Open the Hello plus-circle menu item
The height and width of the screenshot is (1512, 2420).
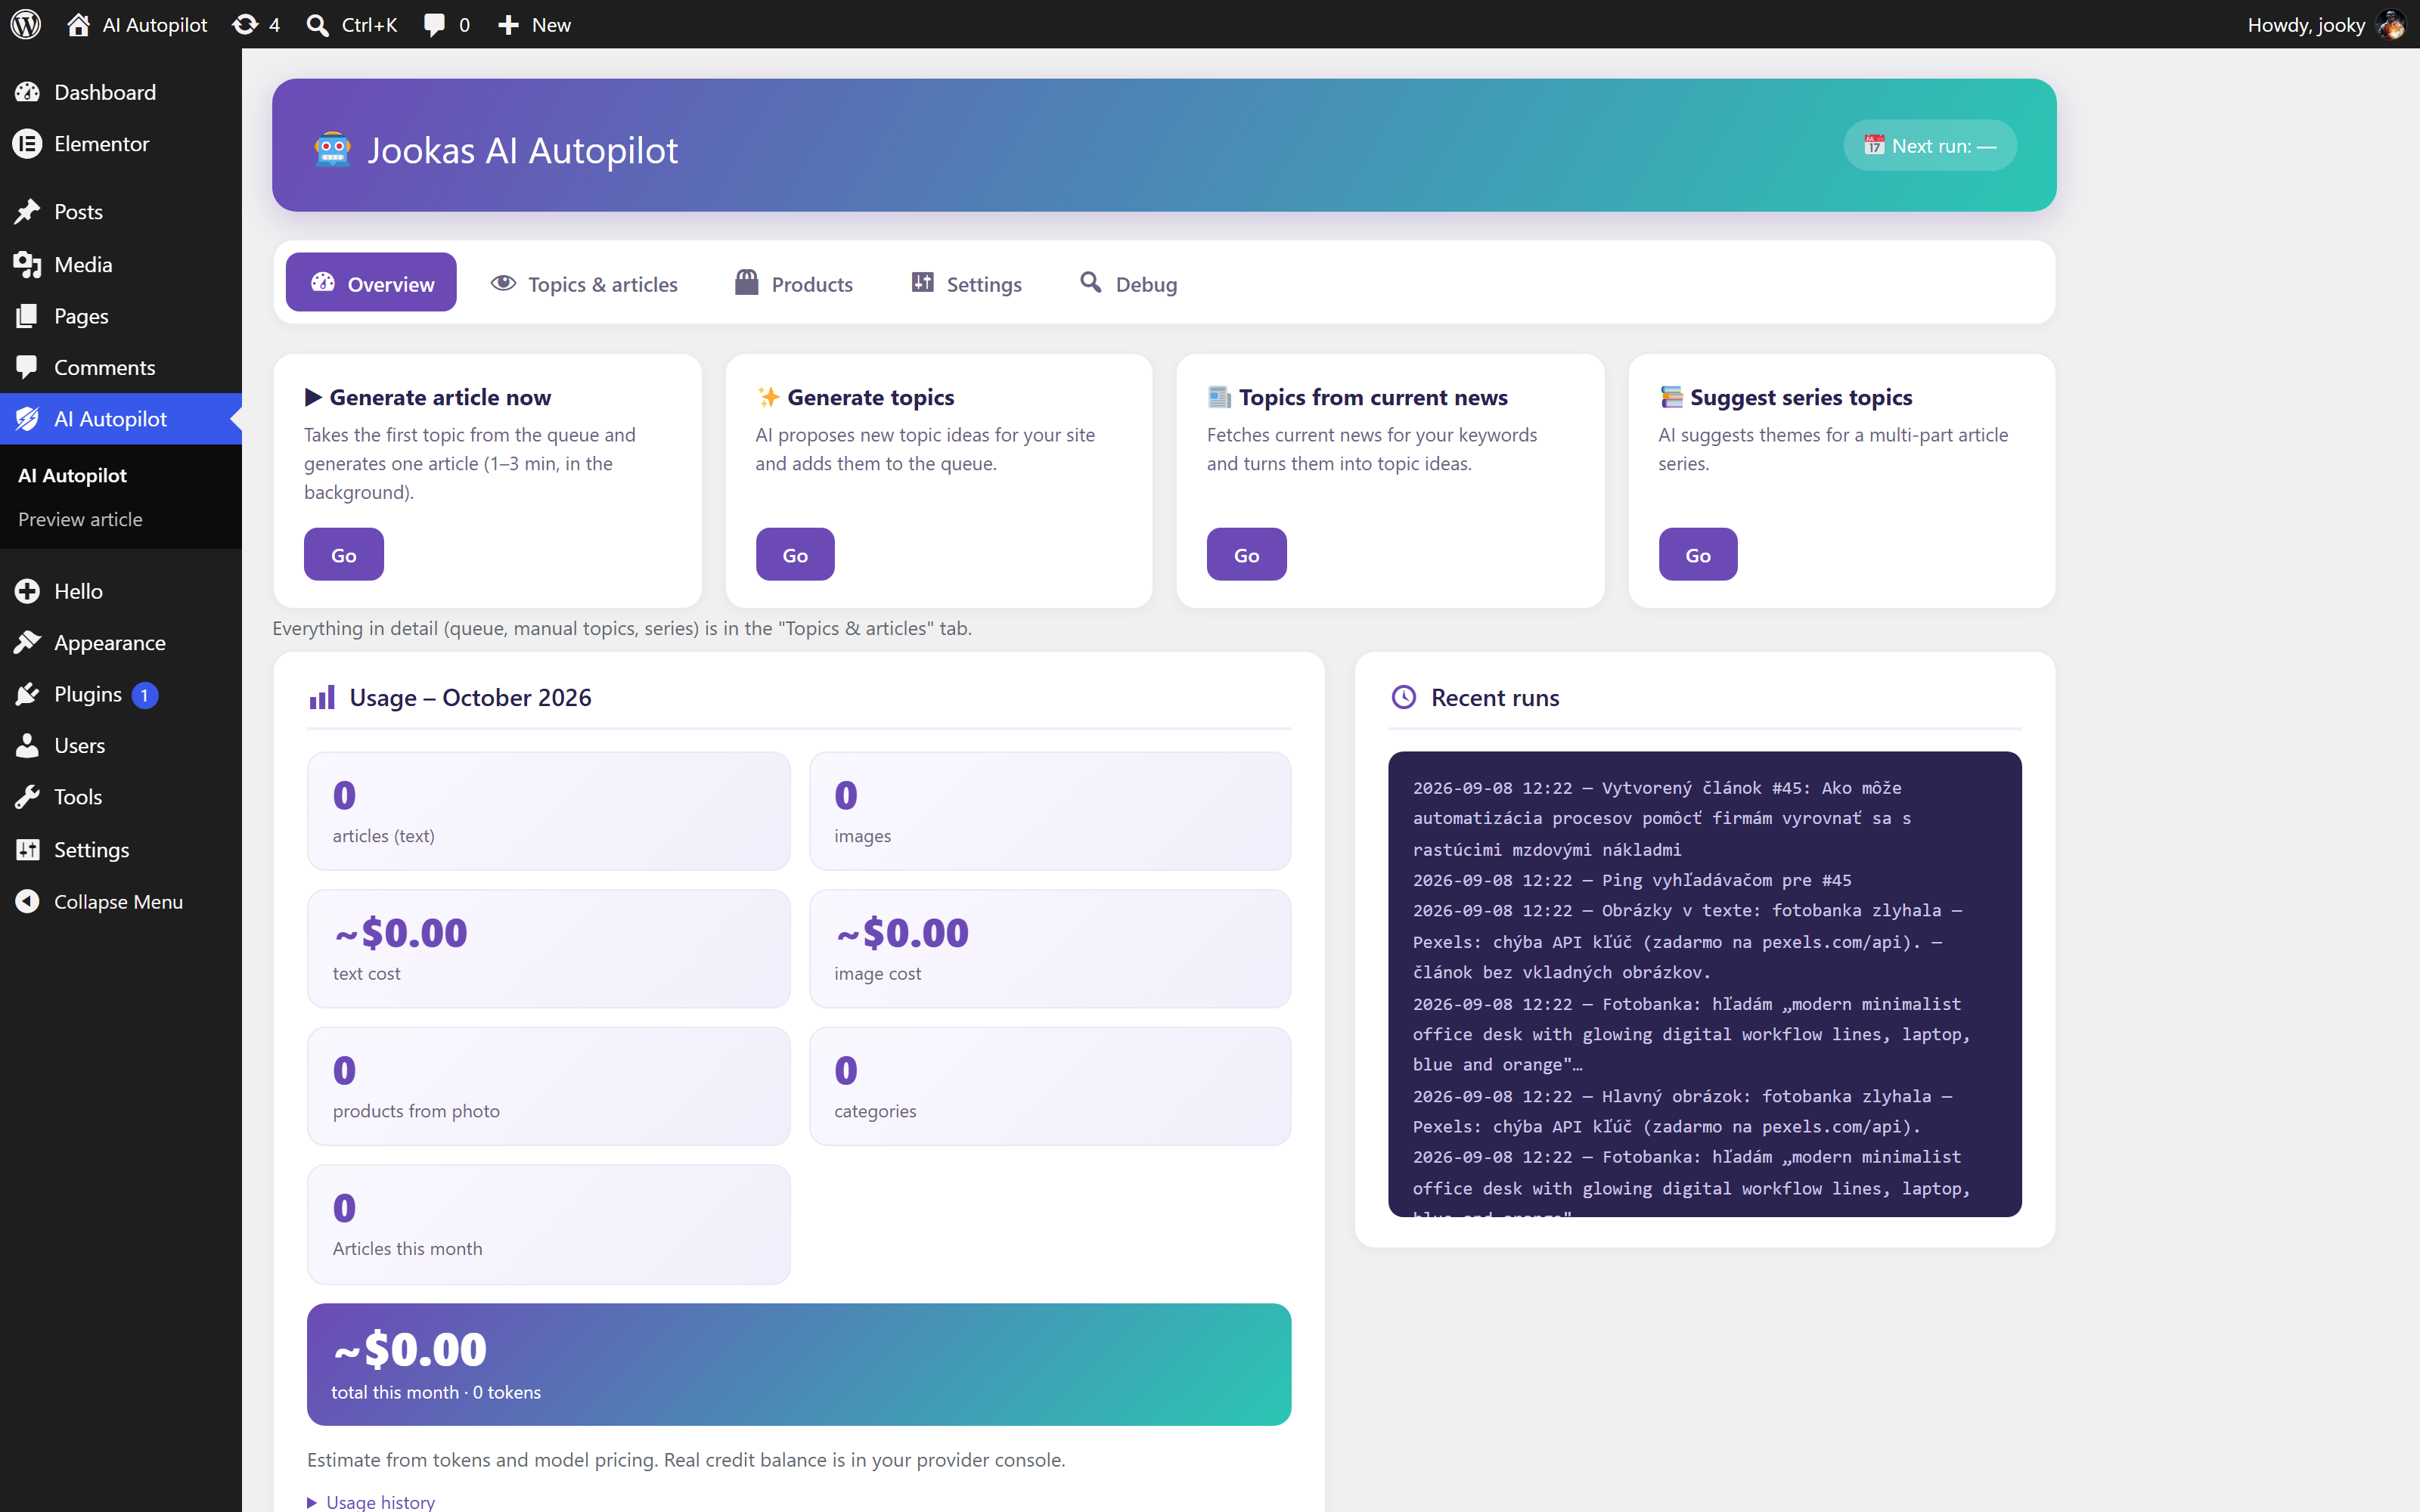[x=121, y=591]
